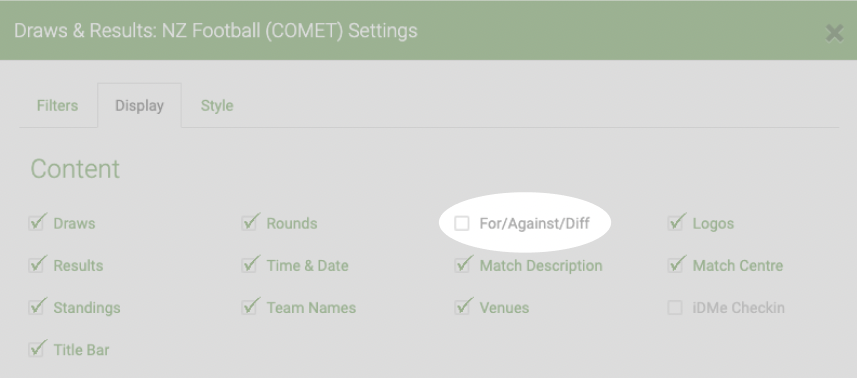Switch to the Filters tab

57,105
